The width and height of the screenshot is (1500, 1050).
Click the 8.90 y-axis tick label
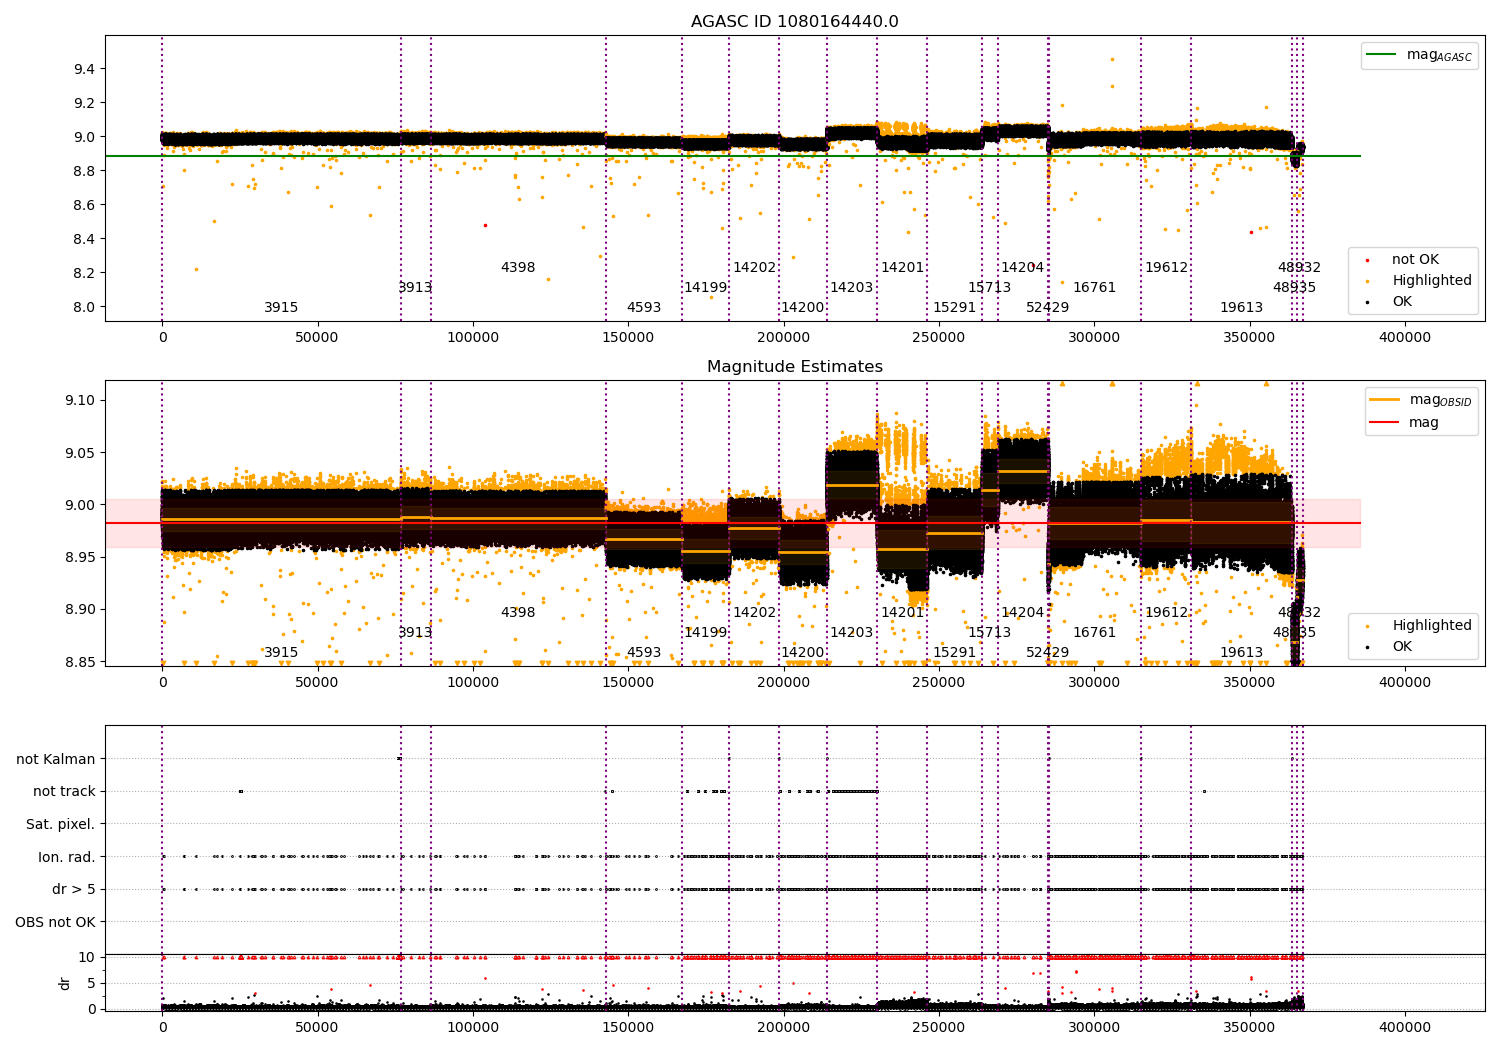click(x=80, y=610)
